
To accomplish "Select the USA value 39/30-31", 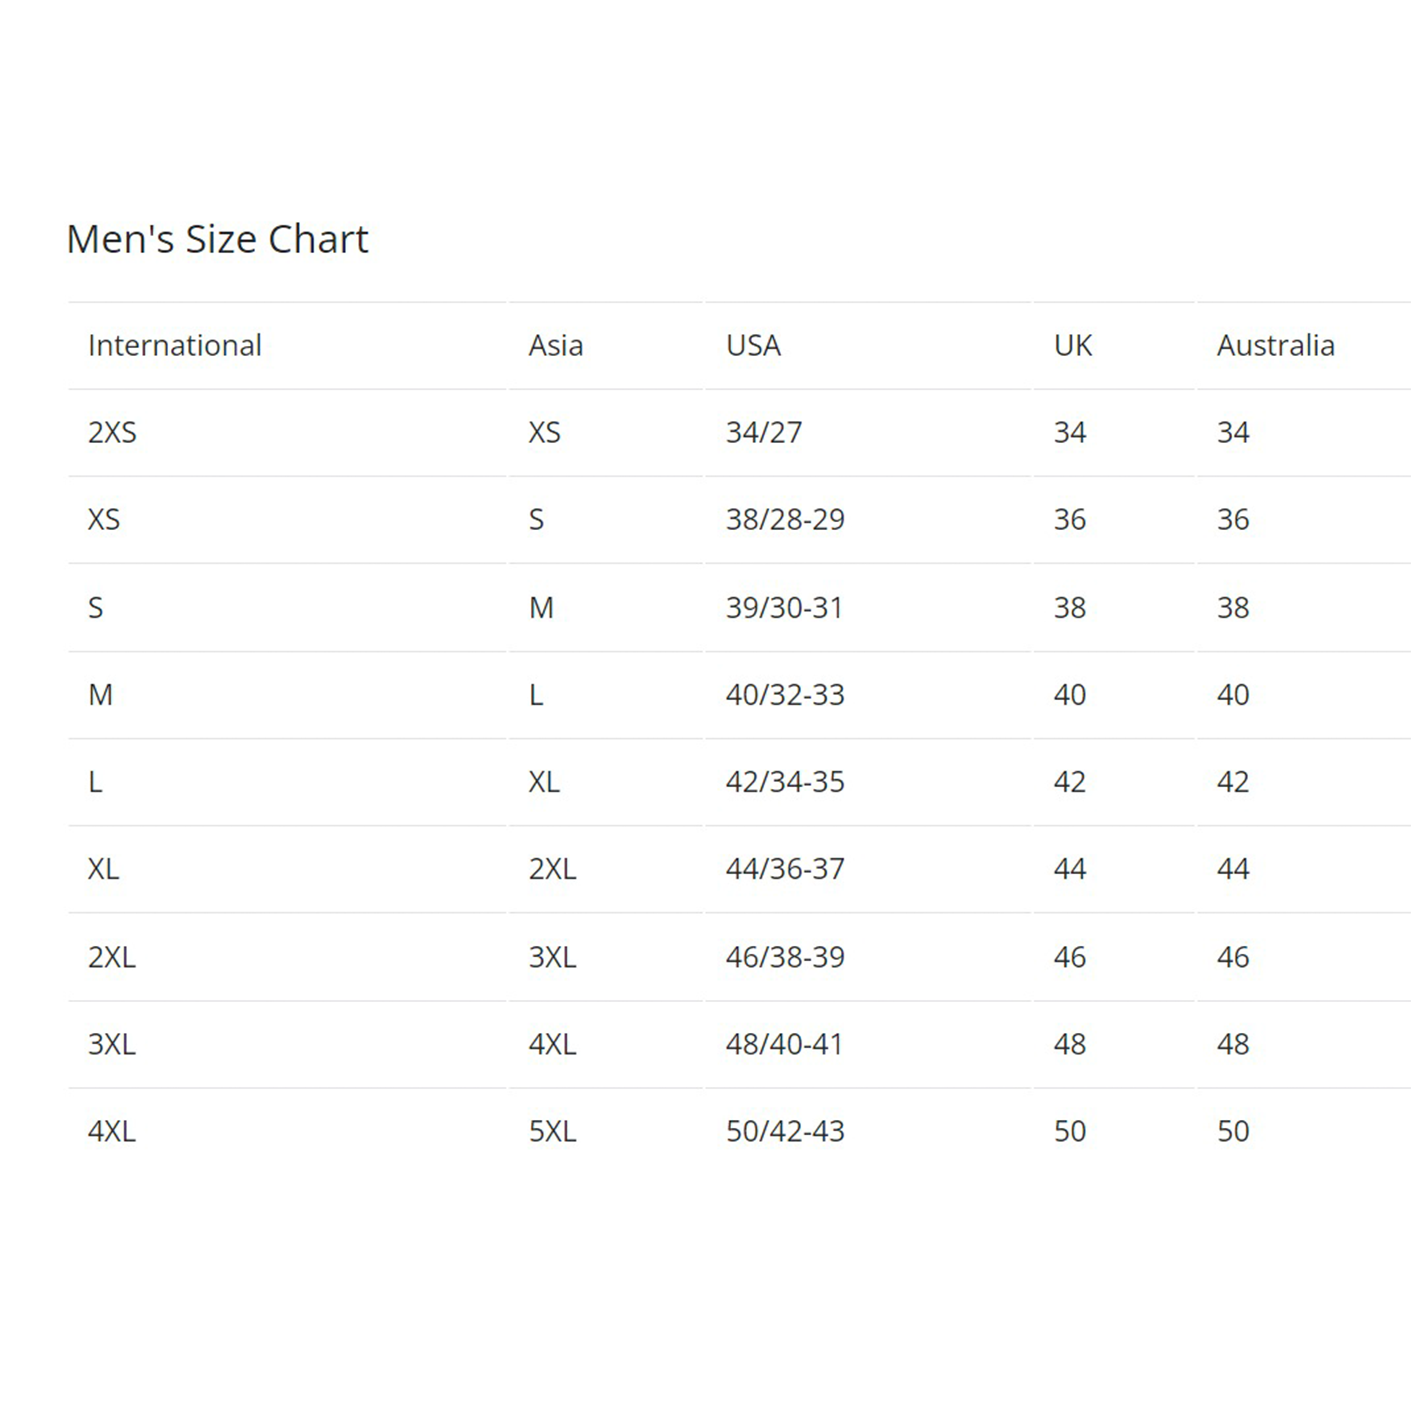I will (784, 607).
